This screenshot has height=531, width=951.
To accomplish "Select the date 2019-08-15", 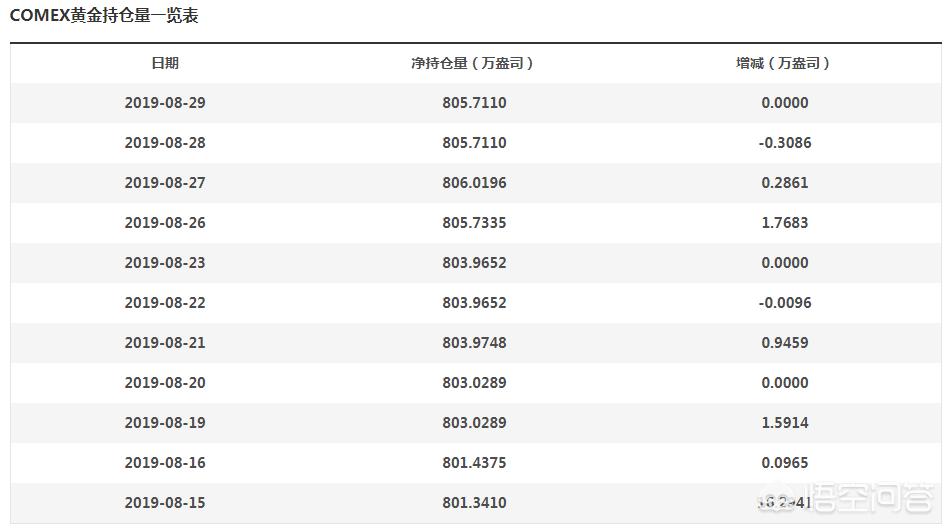I will click(x=165, y=503).
